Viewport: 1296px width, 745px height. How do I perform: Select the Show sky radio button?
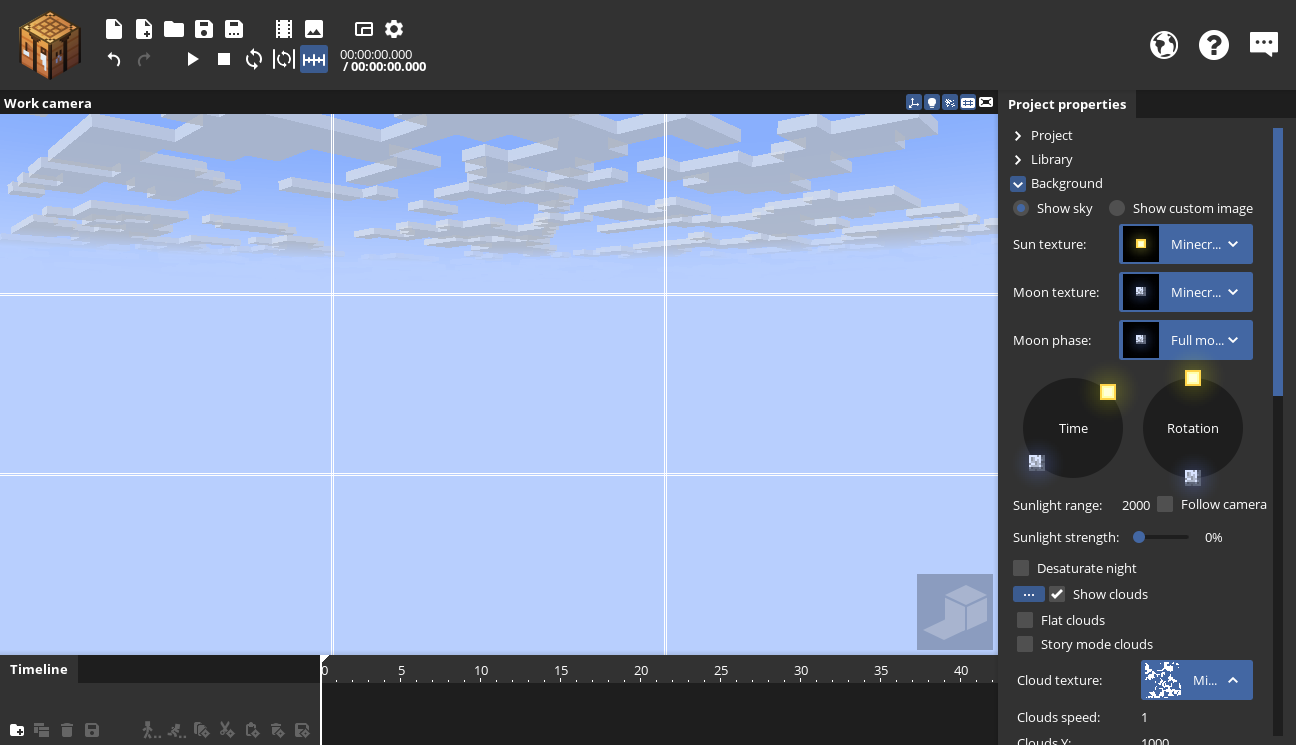point(1021,208)
